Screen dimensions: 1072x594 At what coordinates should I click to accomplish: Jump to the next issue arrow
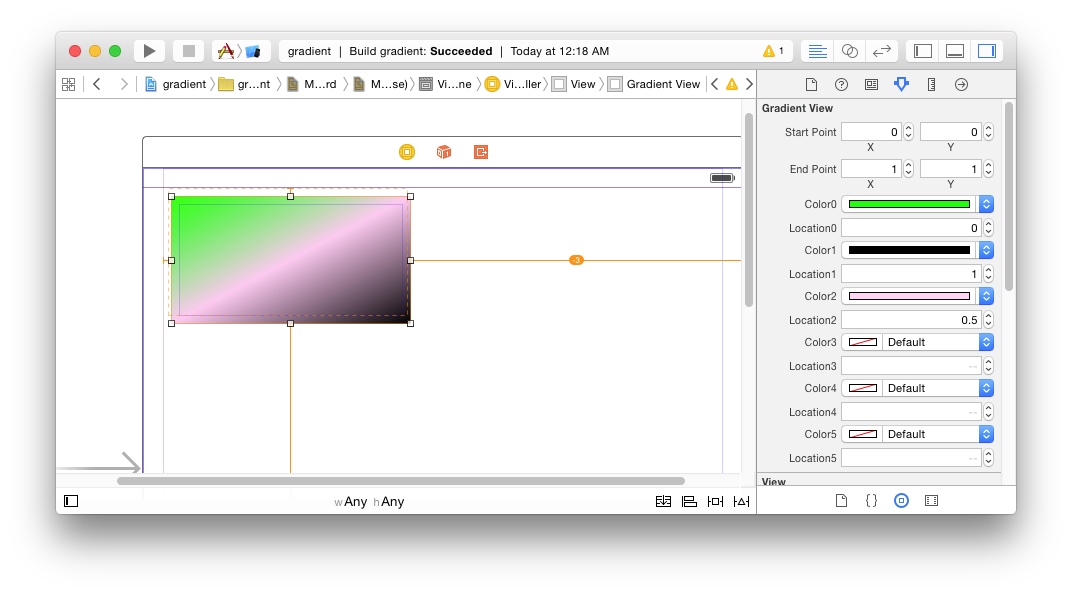tap(749, 84)
